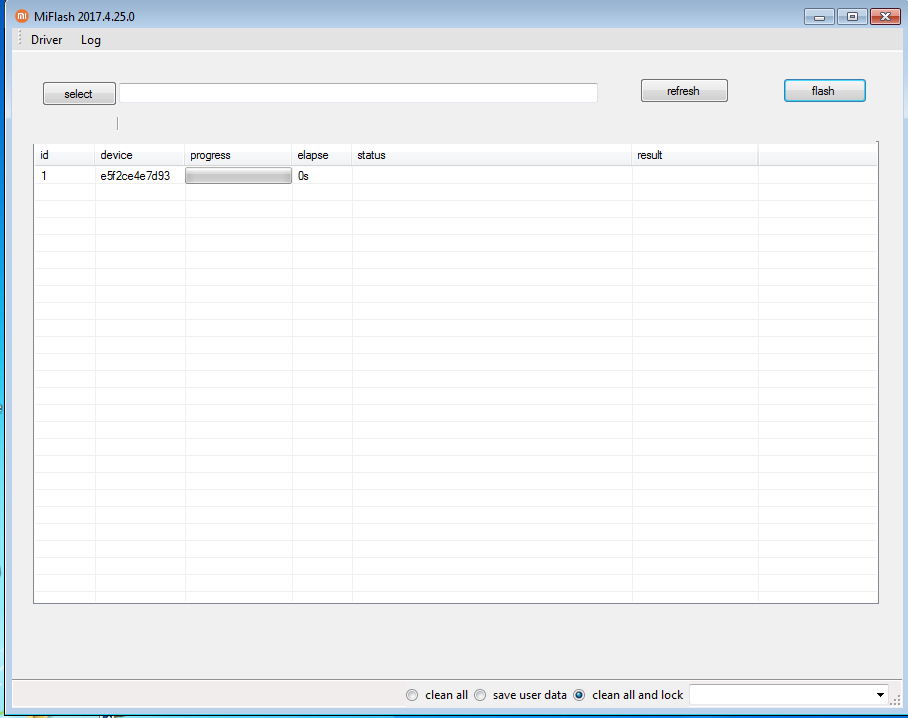Maximize the MiFlash window
908x718 pixels.
coord(852,17)
